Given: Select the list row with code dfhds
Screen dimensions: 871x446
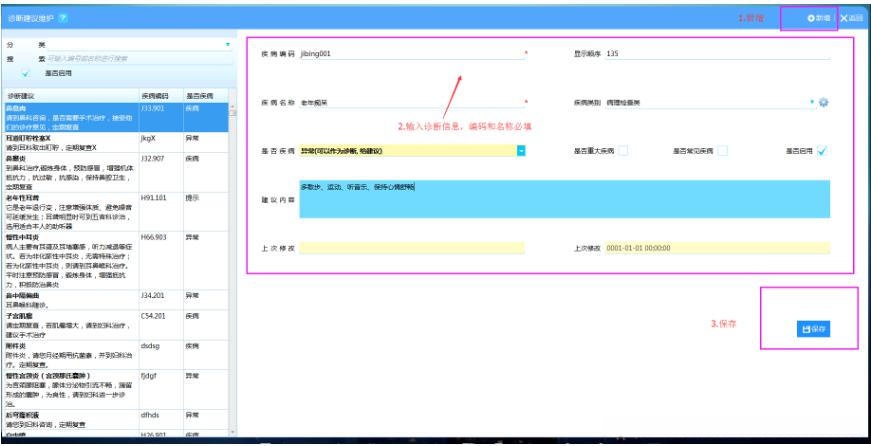Looking at the screenshot, I should pyautogui.click(x=116, y=420).
